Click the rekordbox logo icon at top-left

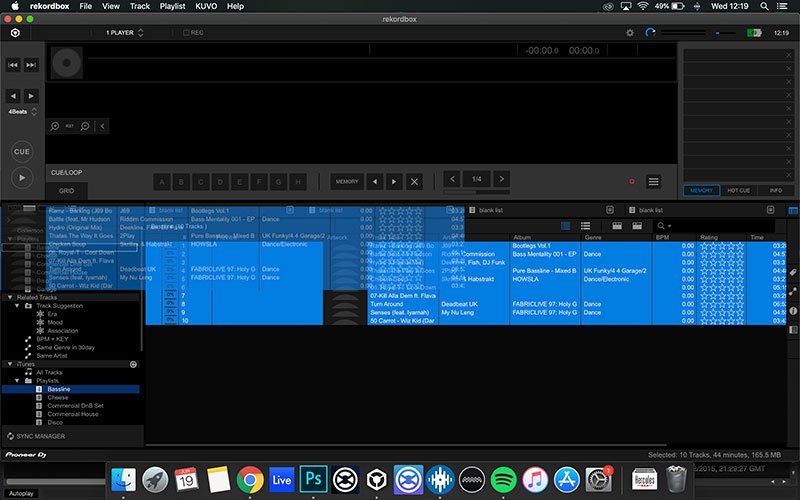coord(15,33)
